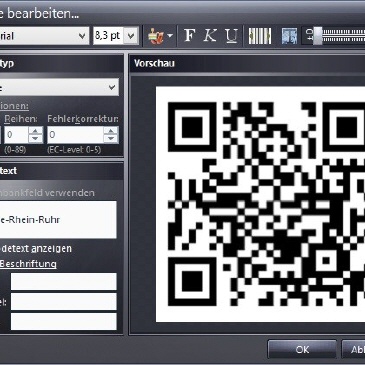Click the first Beschriftung input field
This screenshot has width=365, height=365.
[x=64, y=282]
